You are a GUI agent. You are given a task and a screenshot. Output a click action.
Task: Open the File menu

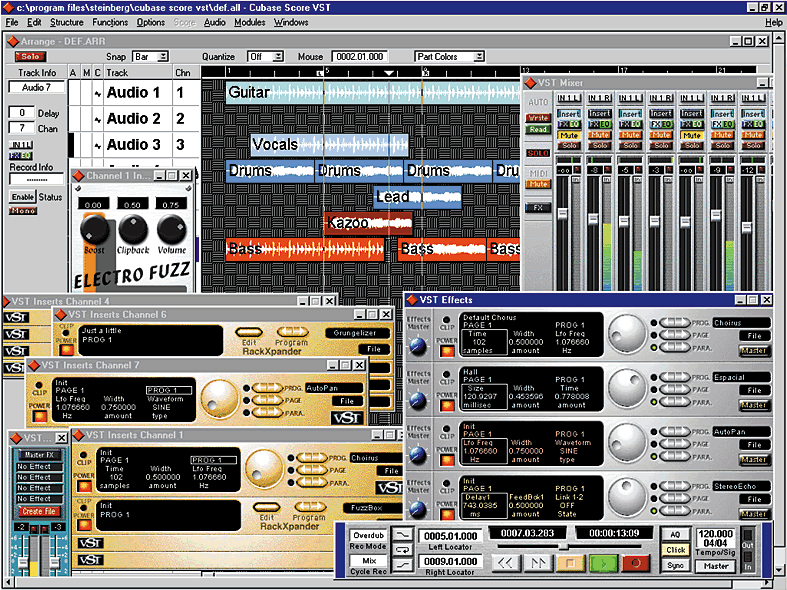point(12,23)
